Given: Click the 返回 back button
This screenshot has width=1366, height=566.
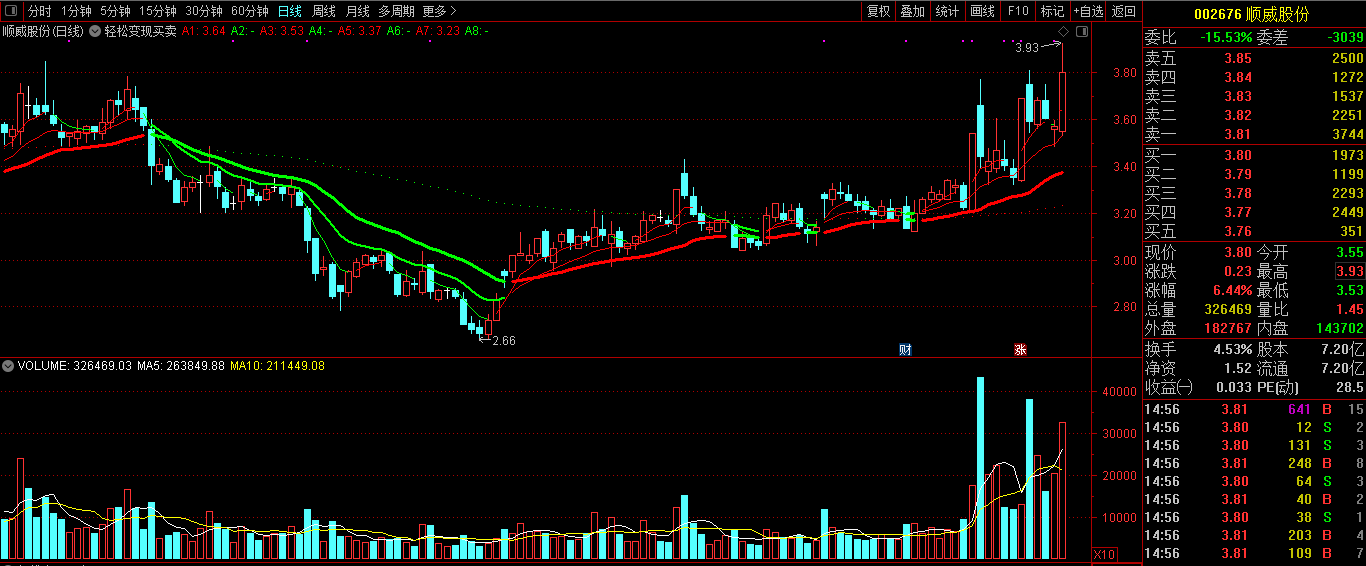Looking at the screenshot, I should (1124, 11).
